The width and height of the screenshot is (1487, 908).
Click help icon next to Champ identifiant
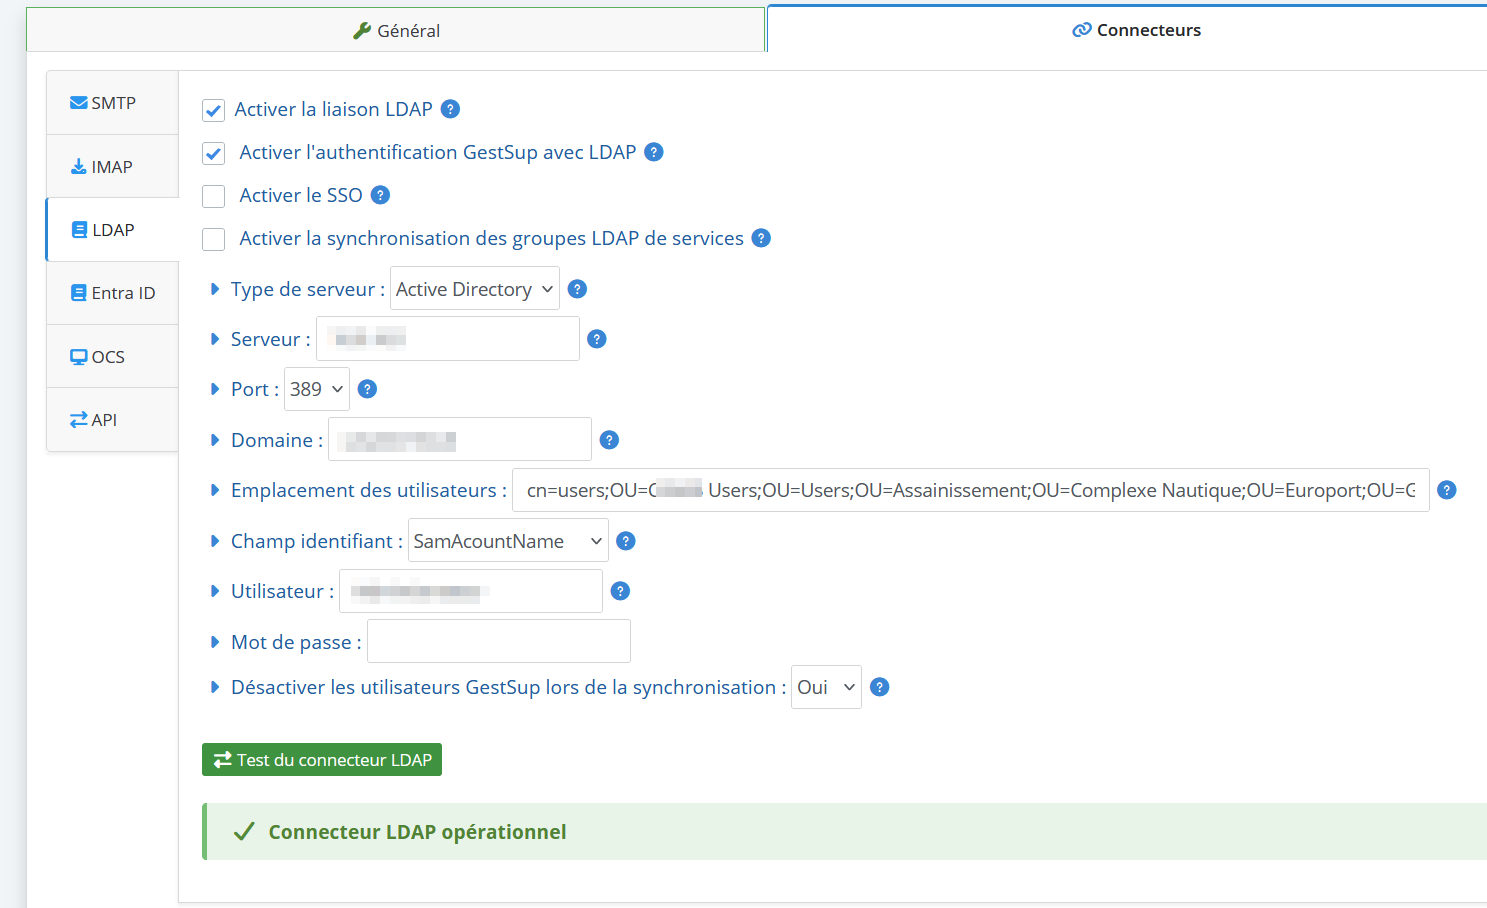(x=626, y=541)
